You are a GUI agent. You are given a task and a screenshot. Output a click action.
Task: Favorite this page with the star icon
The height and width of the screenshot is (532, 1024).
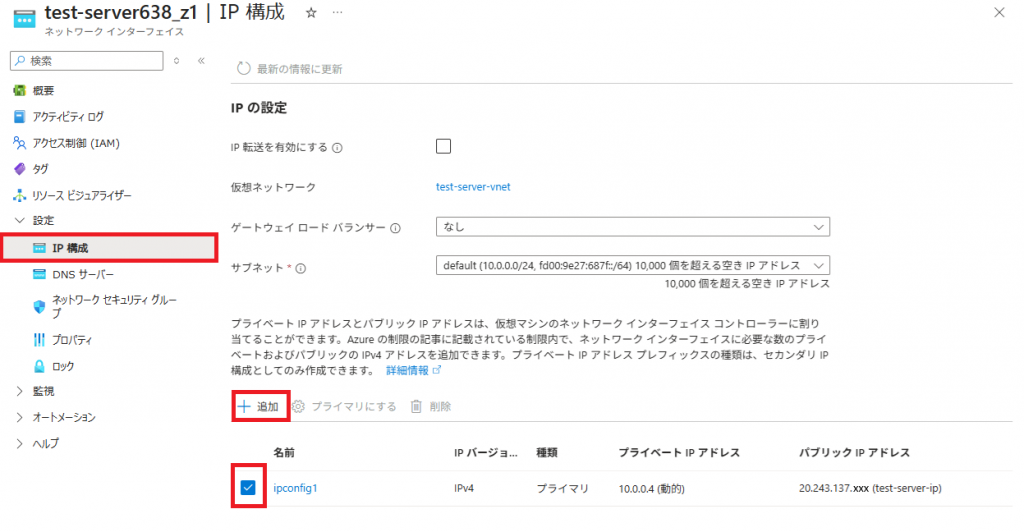click(x=312, y=12)
